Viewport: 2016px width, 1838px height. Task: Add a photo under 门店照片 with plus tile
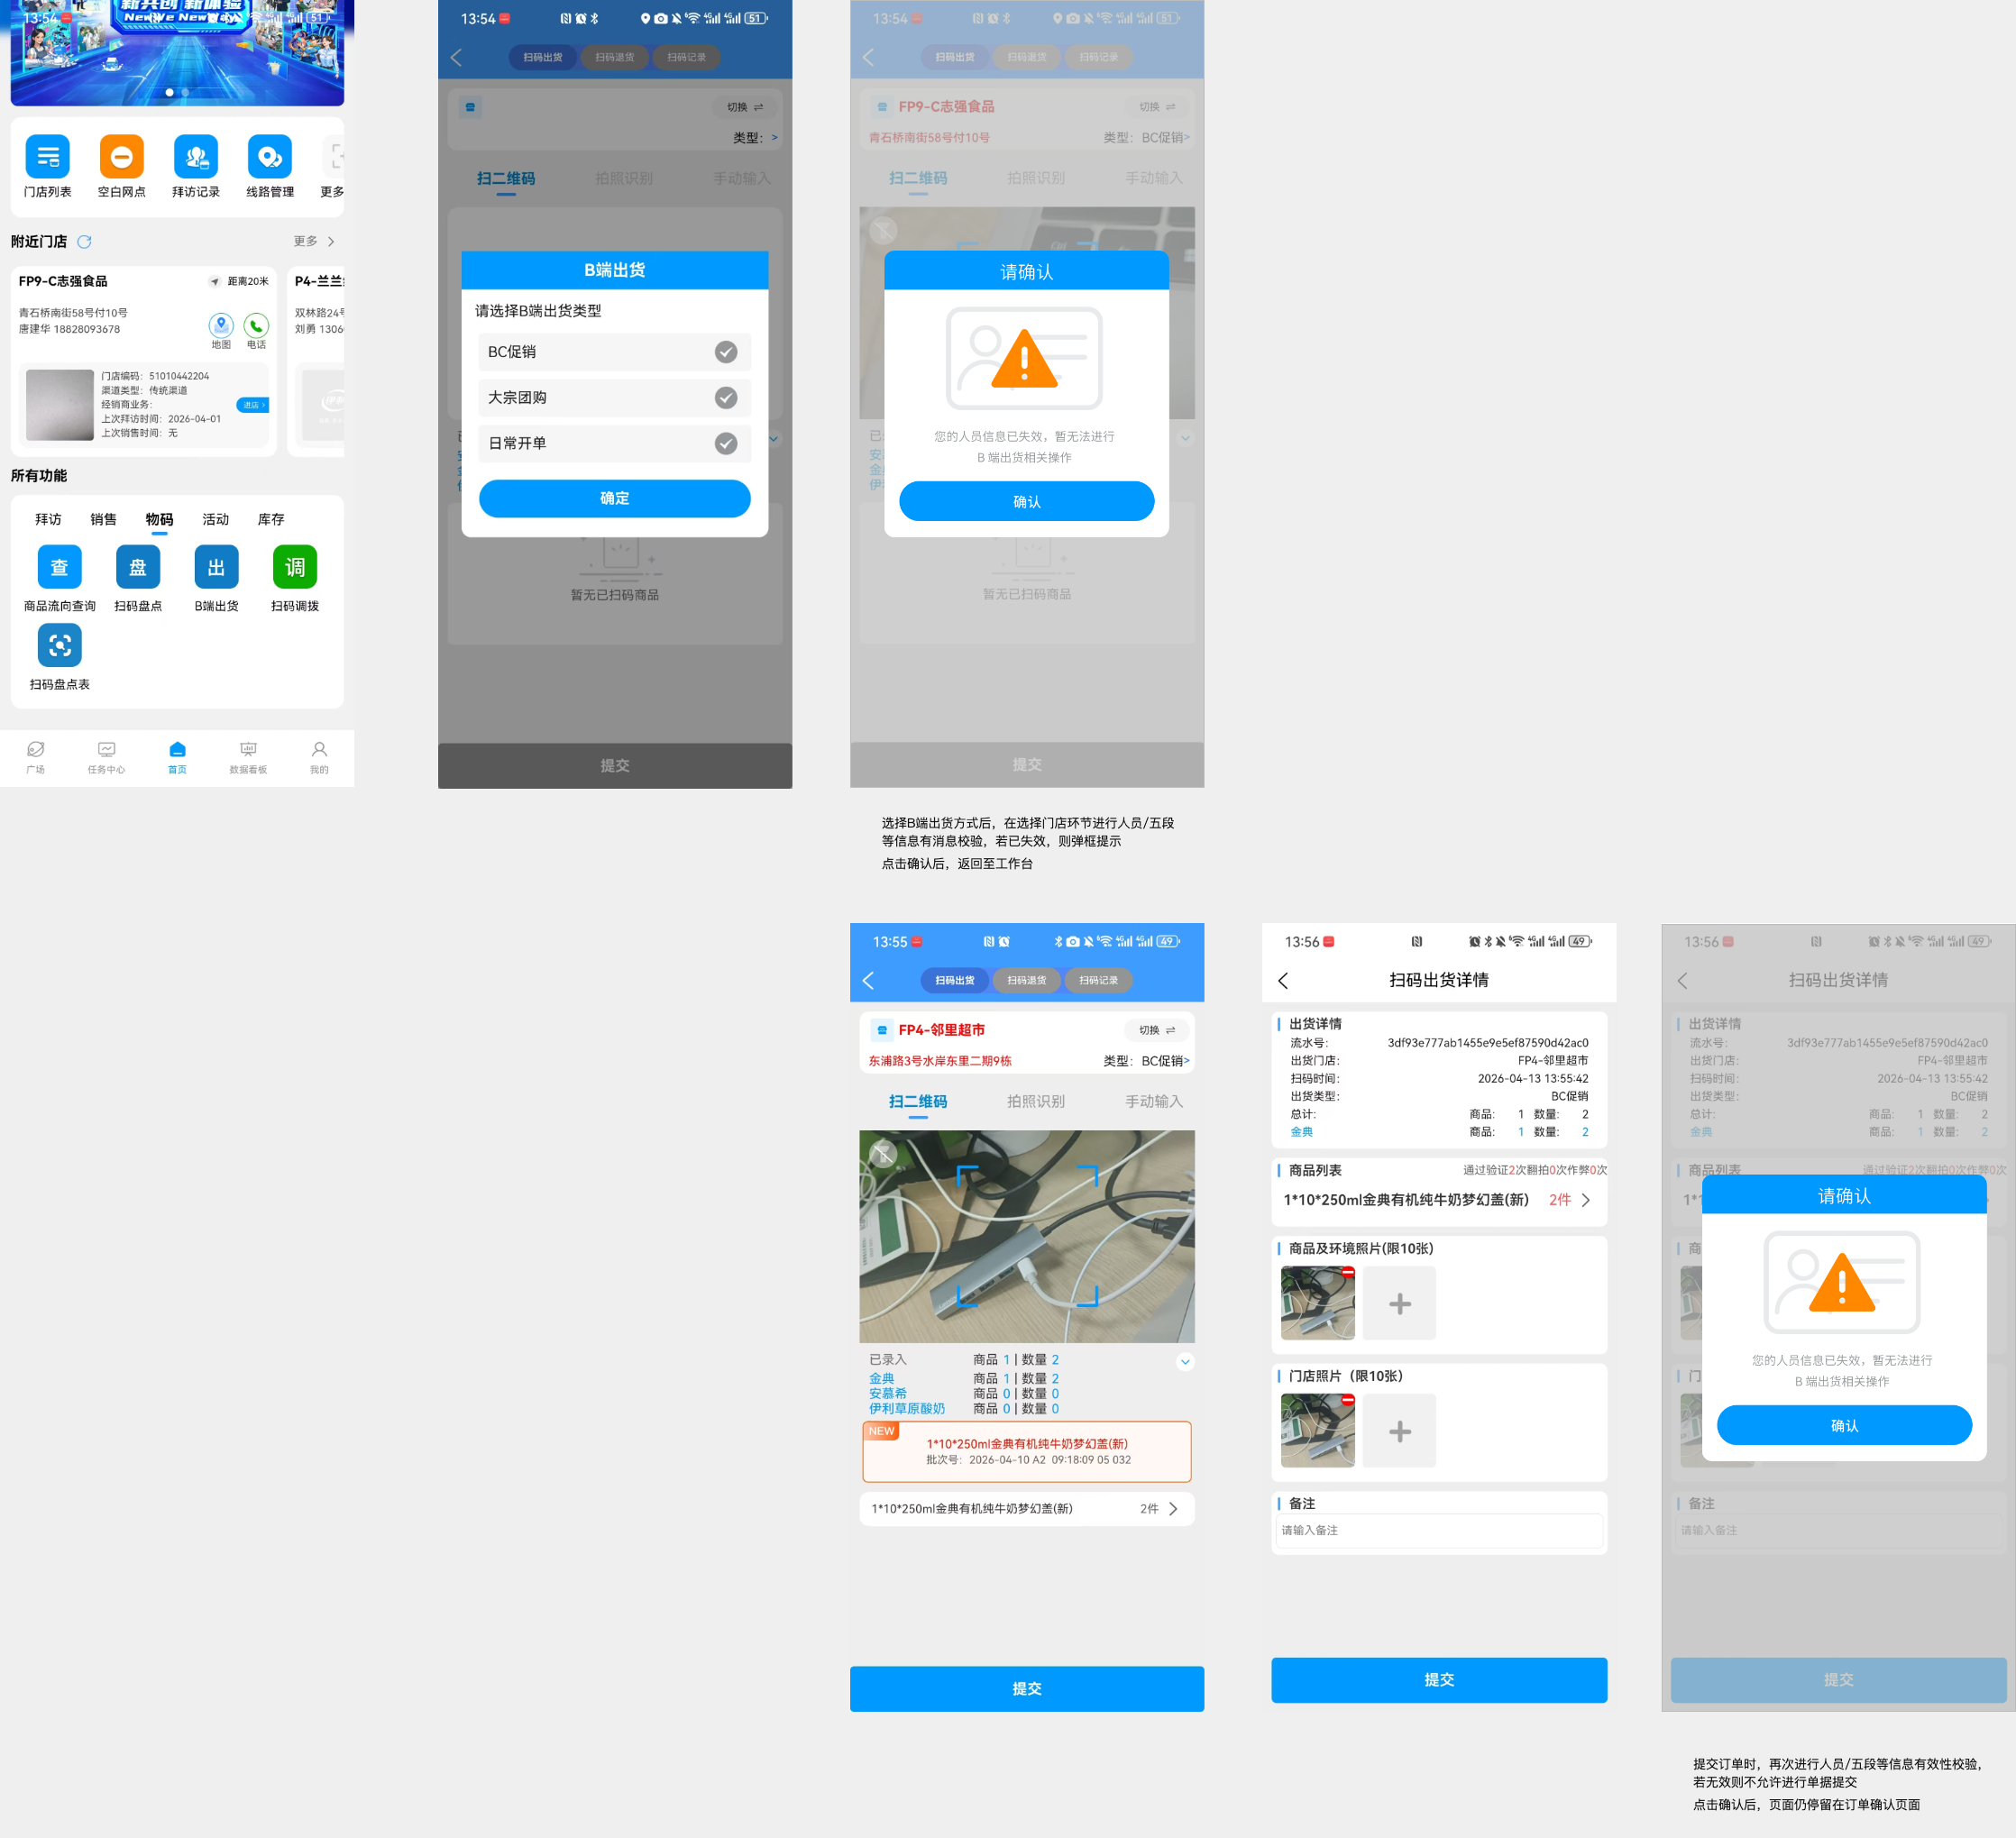point(1399,1431)
